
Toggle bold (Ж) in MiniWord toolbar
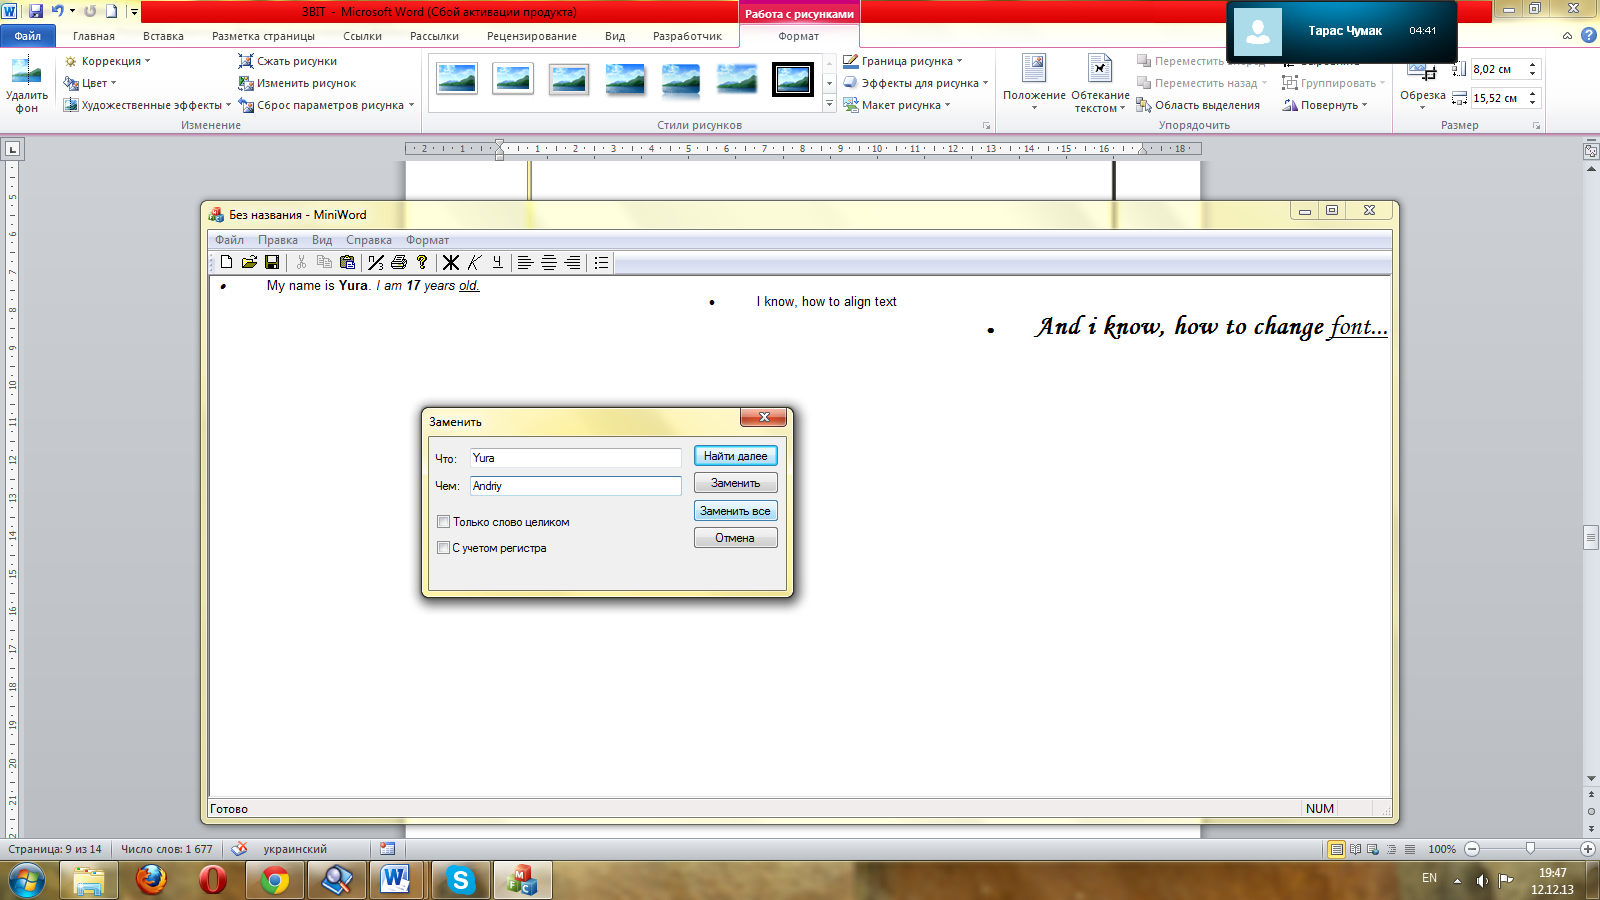pyautogui.click(x=451, y=262)
